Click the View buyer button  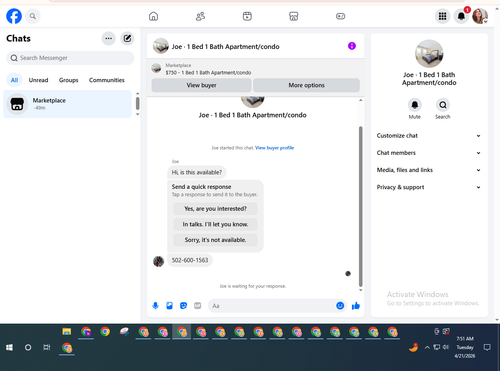[x=201, y=85]
